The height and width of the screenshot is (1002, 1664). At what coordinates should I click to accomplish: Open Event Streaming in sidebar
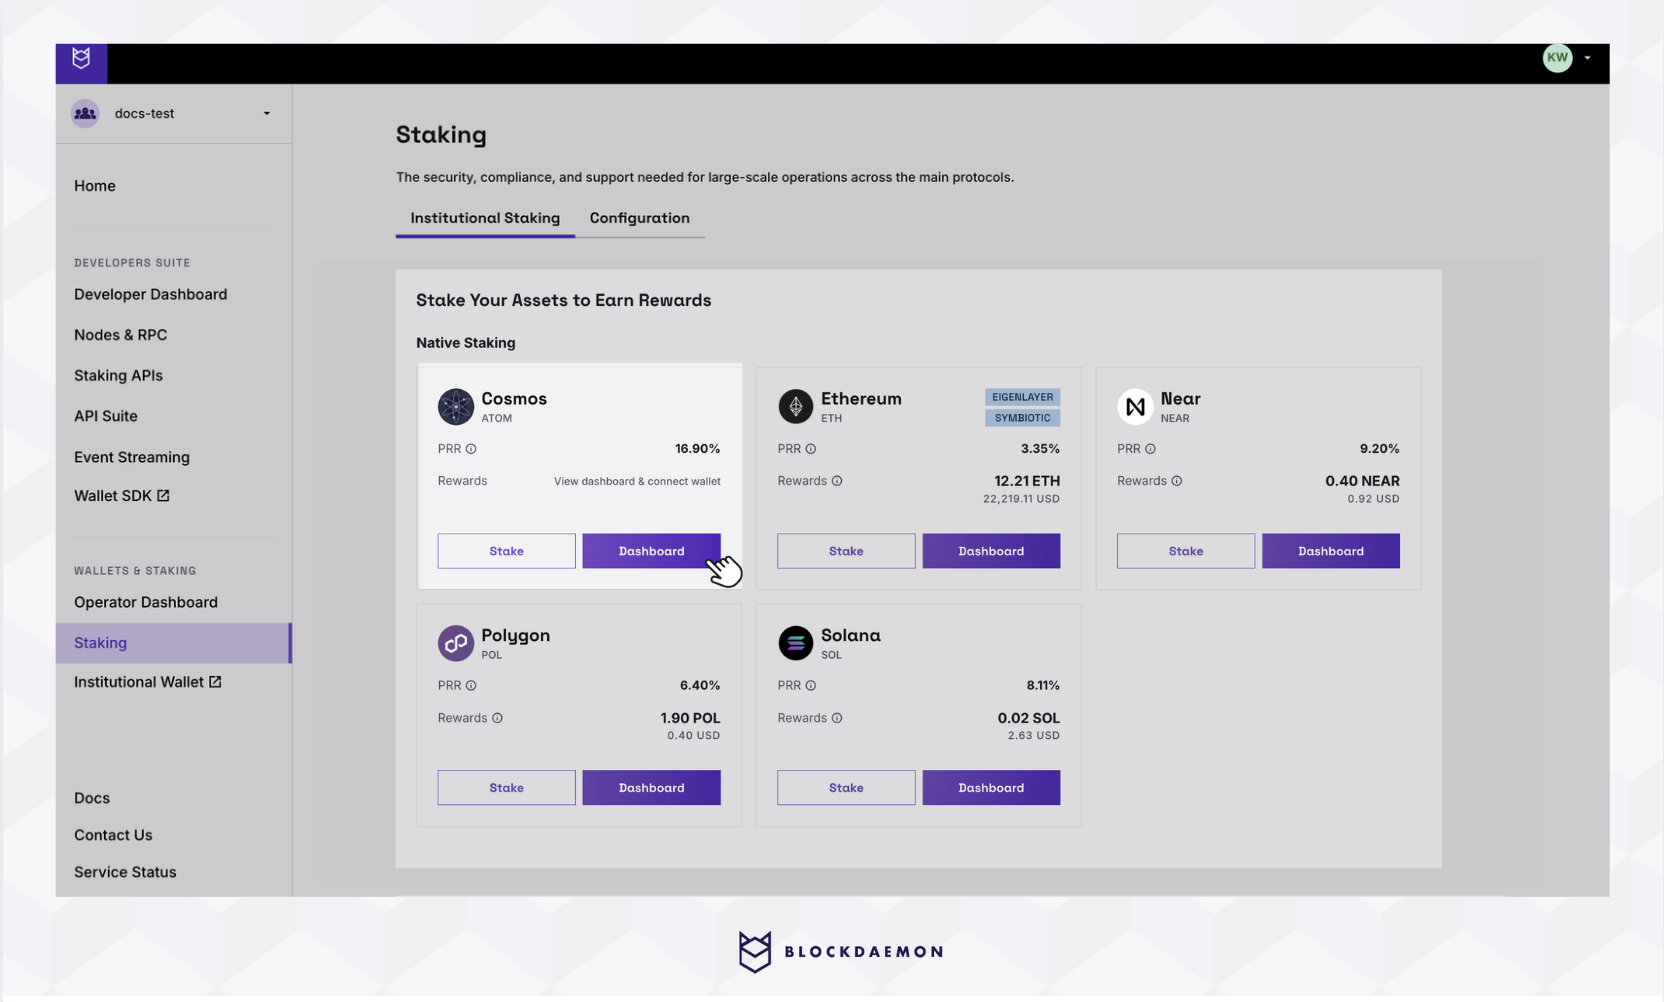132,457
